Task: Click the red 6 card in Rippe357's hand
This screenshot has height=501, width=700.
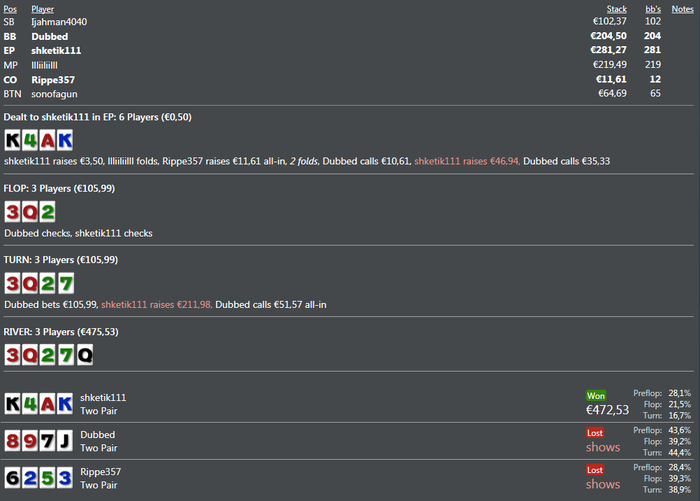Action: [x=13, y=477]
